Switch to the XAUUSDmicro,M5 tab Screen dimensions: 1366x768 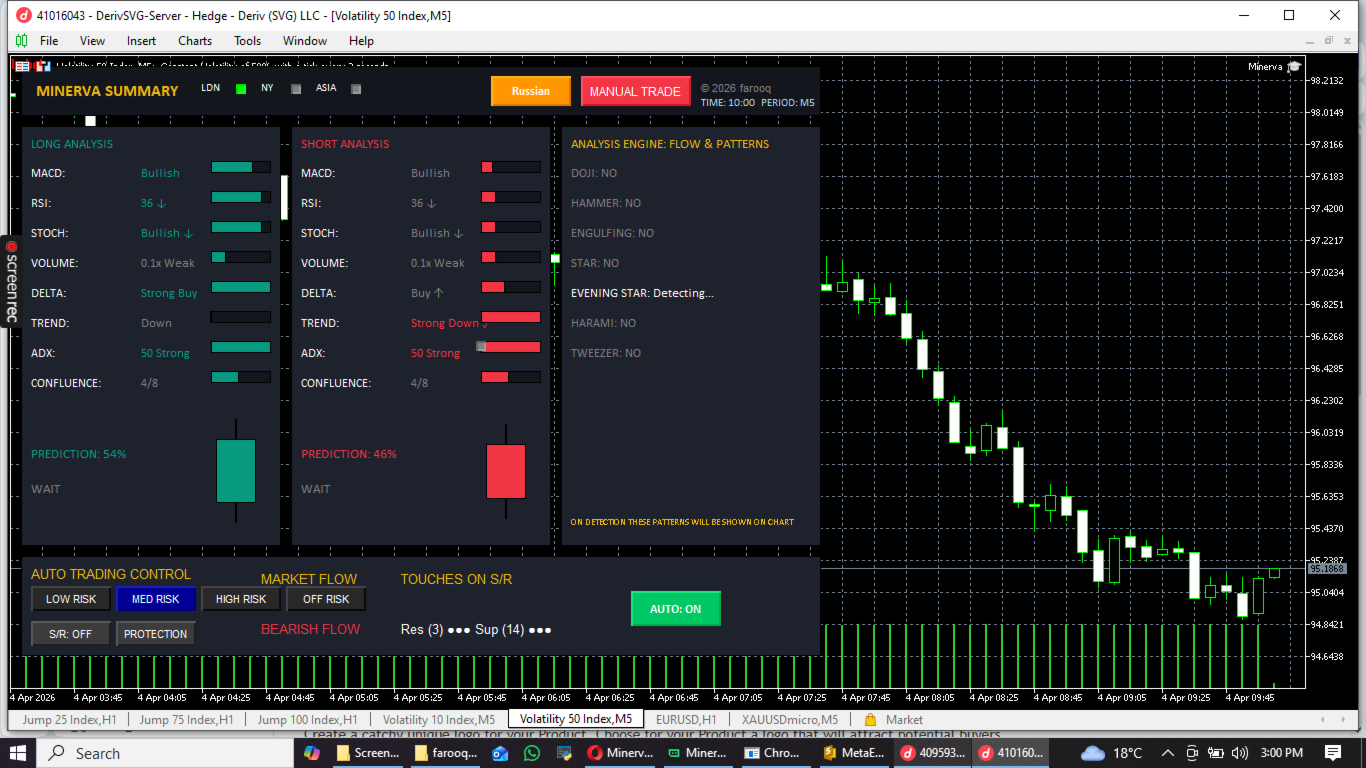tap(789, 720)
